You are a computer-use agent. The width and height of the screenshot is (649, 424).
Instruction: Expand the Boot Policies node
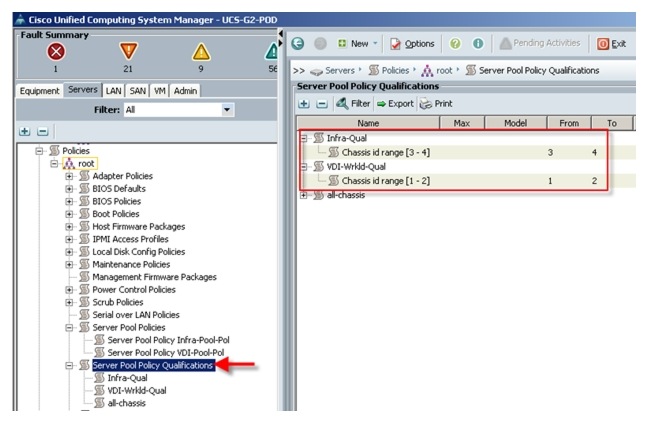[69, 214]
